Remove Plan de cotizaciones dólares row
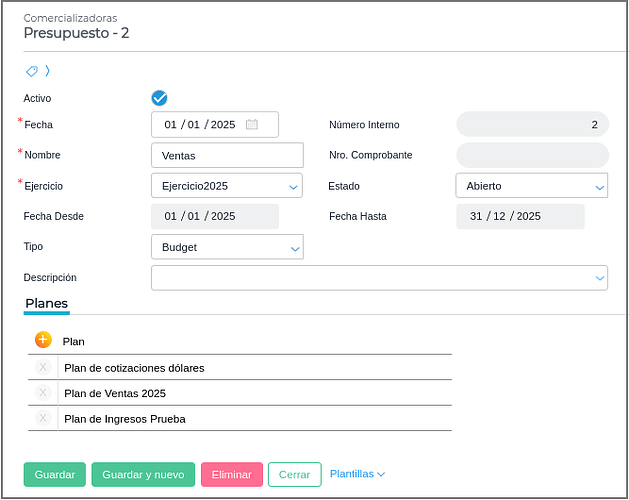Image resolution: width=629 pixels, height=500 pixels. point(43,367)
